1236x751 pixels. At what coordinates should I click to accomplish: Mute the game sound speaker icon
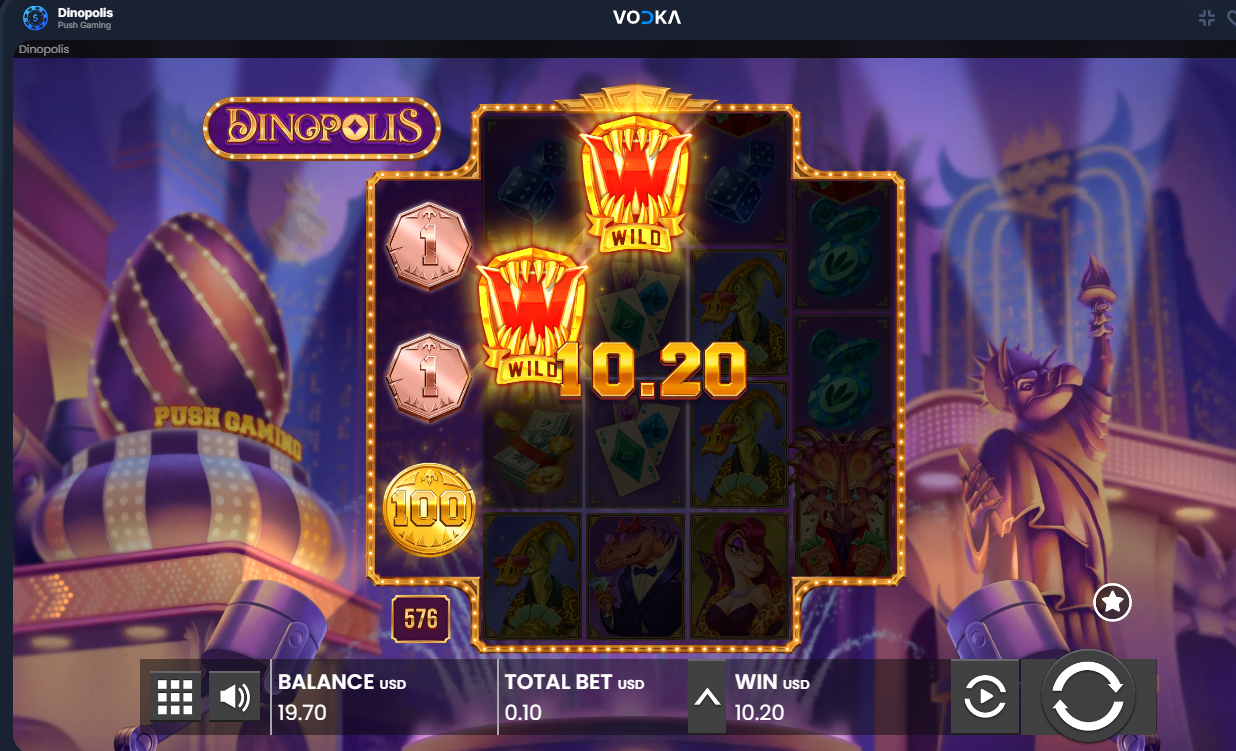coord(235,696)
